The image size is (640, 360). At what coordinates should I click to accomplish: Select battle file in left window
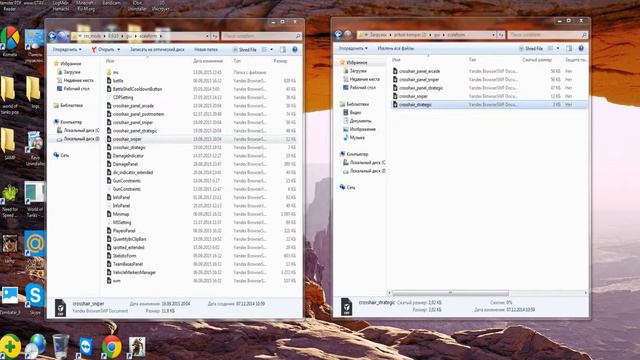pyautogui.click(x=118, y=81)
